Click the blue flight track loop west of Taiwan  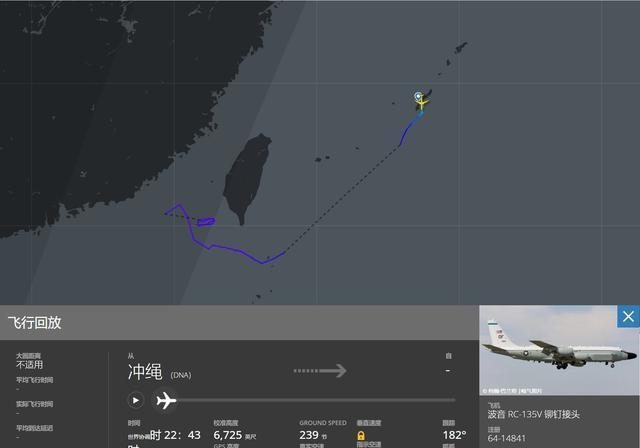click(206, 222)
